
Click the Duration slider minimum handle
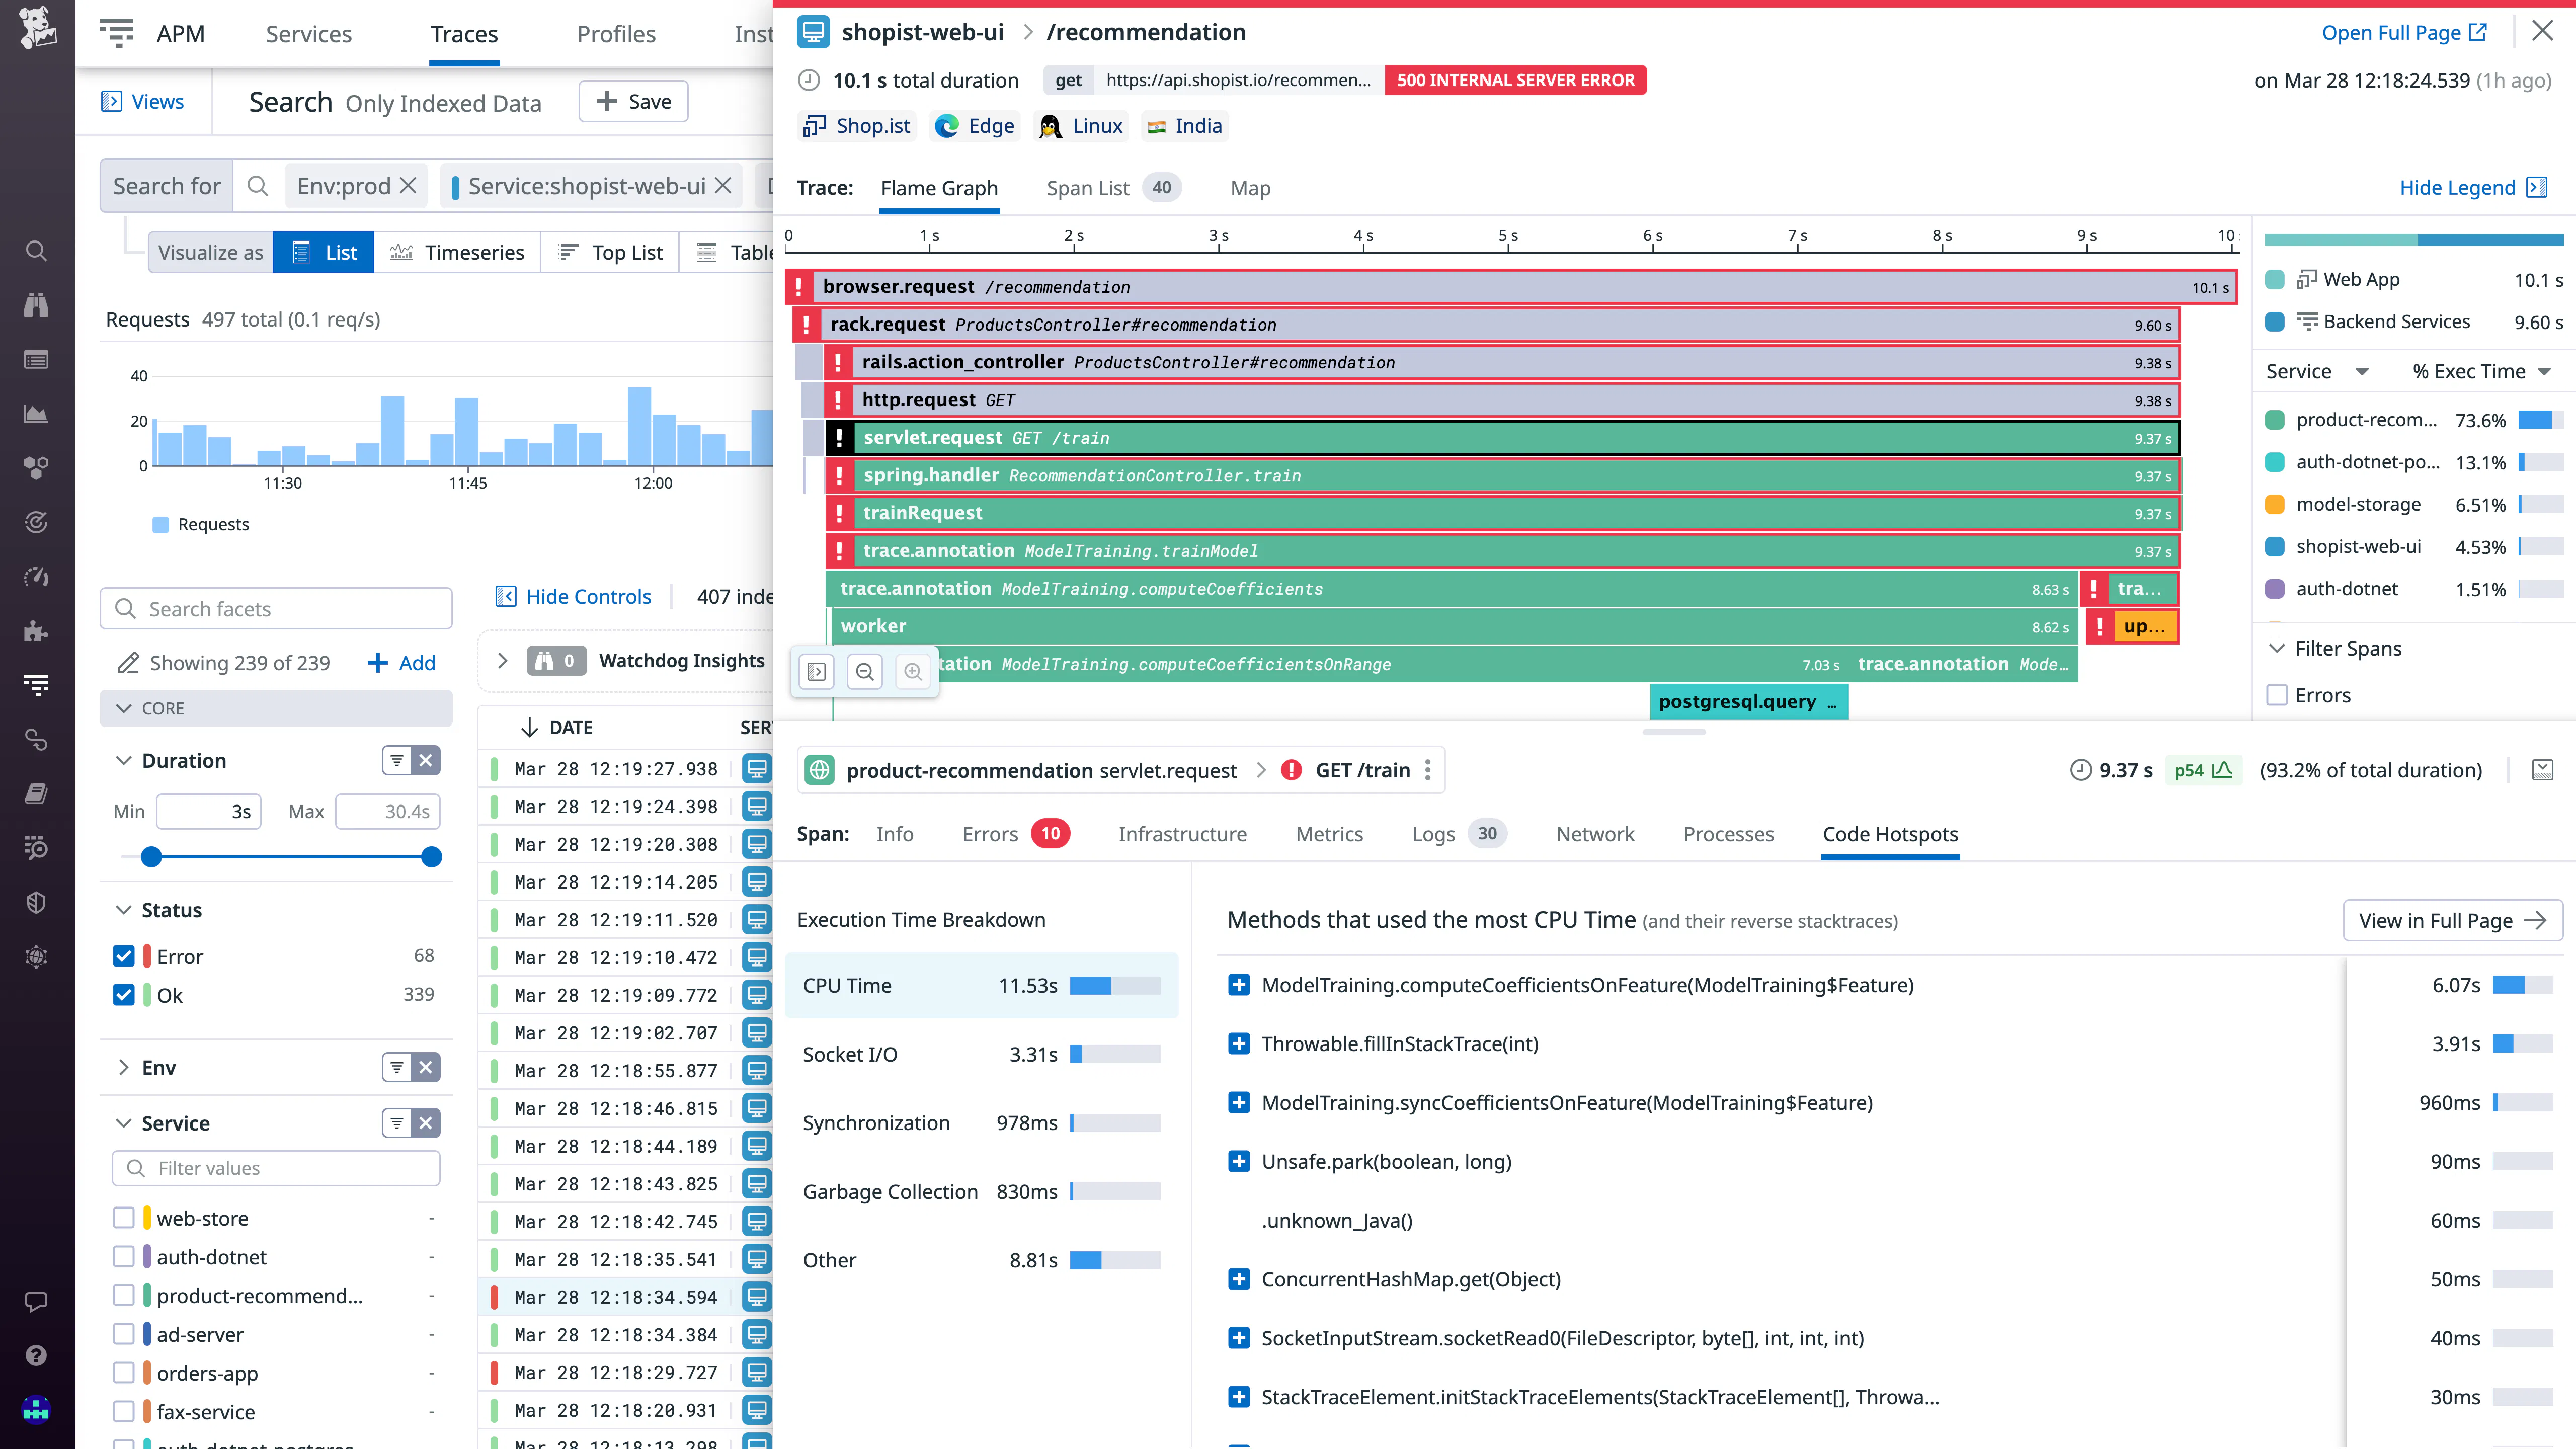(x=151, y=856)
